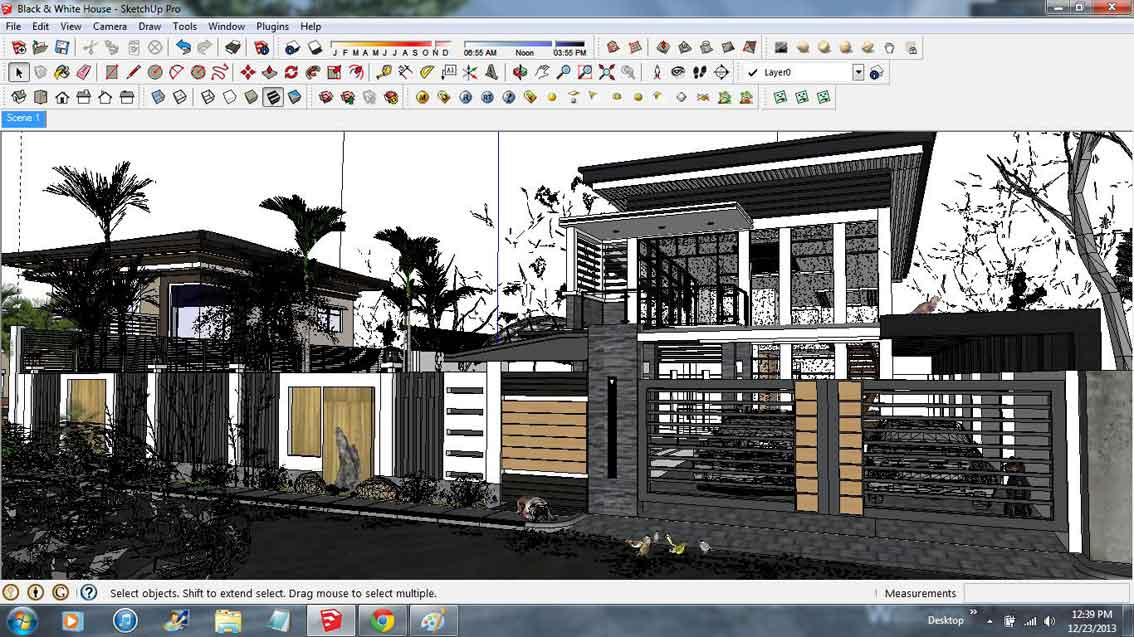Viewport: 1134px width, 637px height.
Task: Switch to Iso view
Action: pyautogui.click(x=19, y=97)
